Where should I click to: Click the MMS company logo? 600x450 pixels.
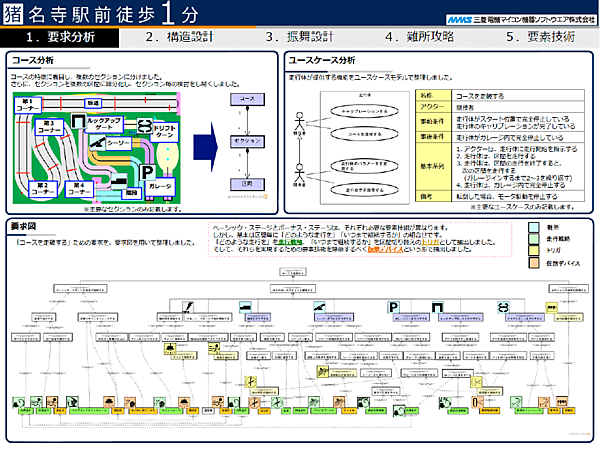[520, 19]
